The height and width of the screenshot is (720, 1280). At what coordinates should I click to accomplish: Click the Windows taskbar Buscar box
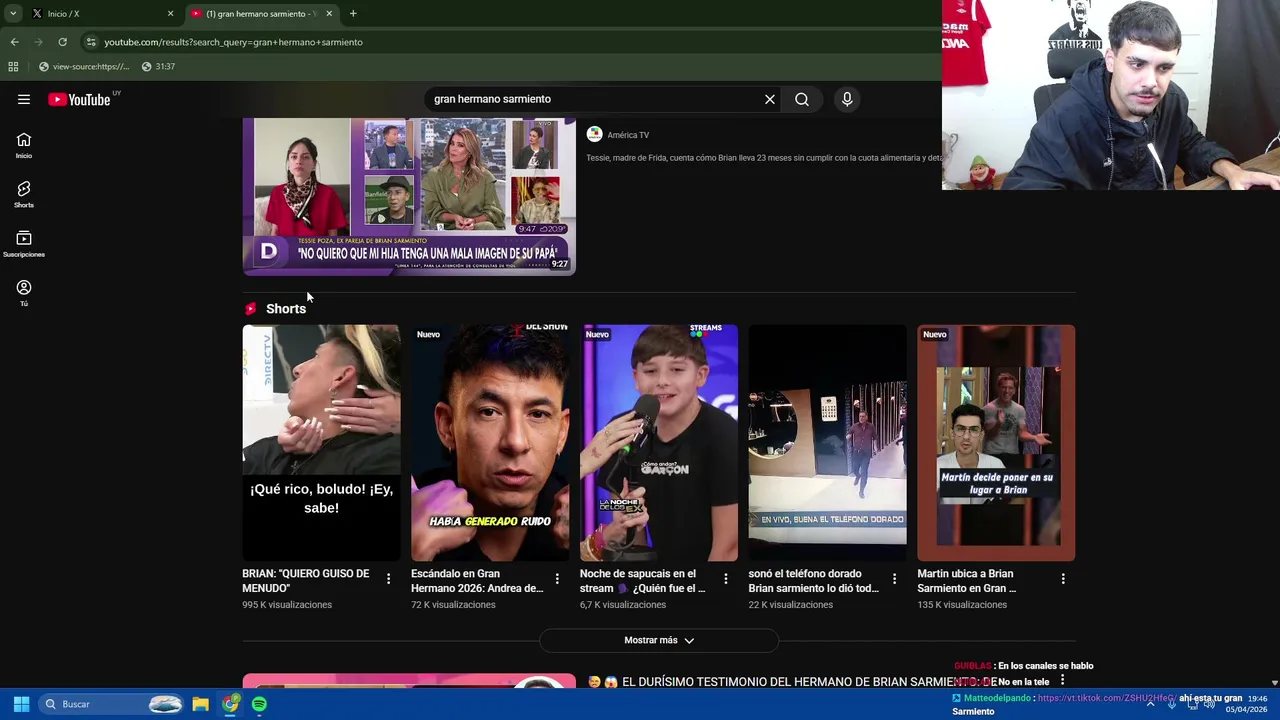[113, 704]
